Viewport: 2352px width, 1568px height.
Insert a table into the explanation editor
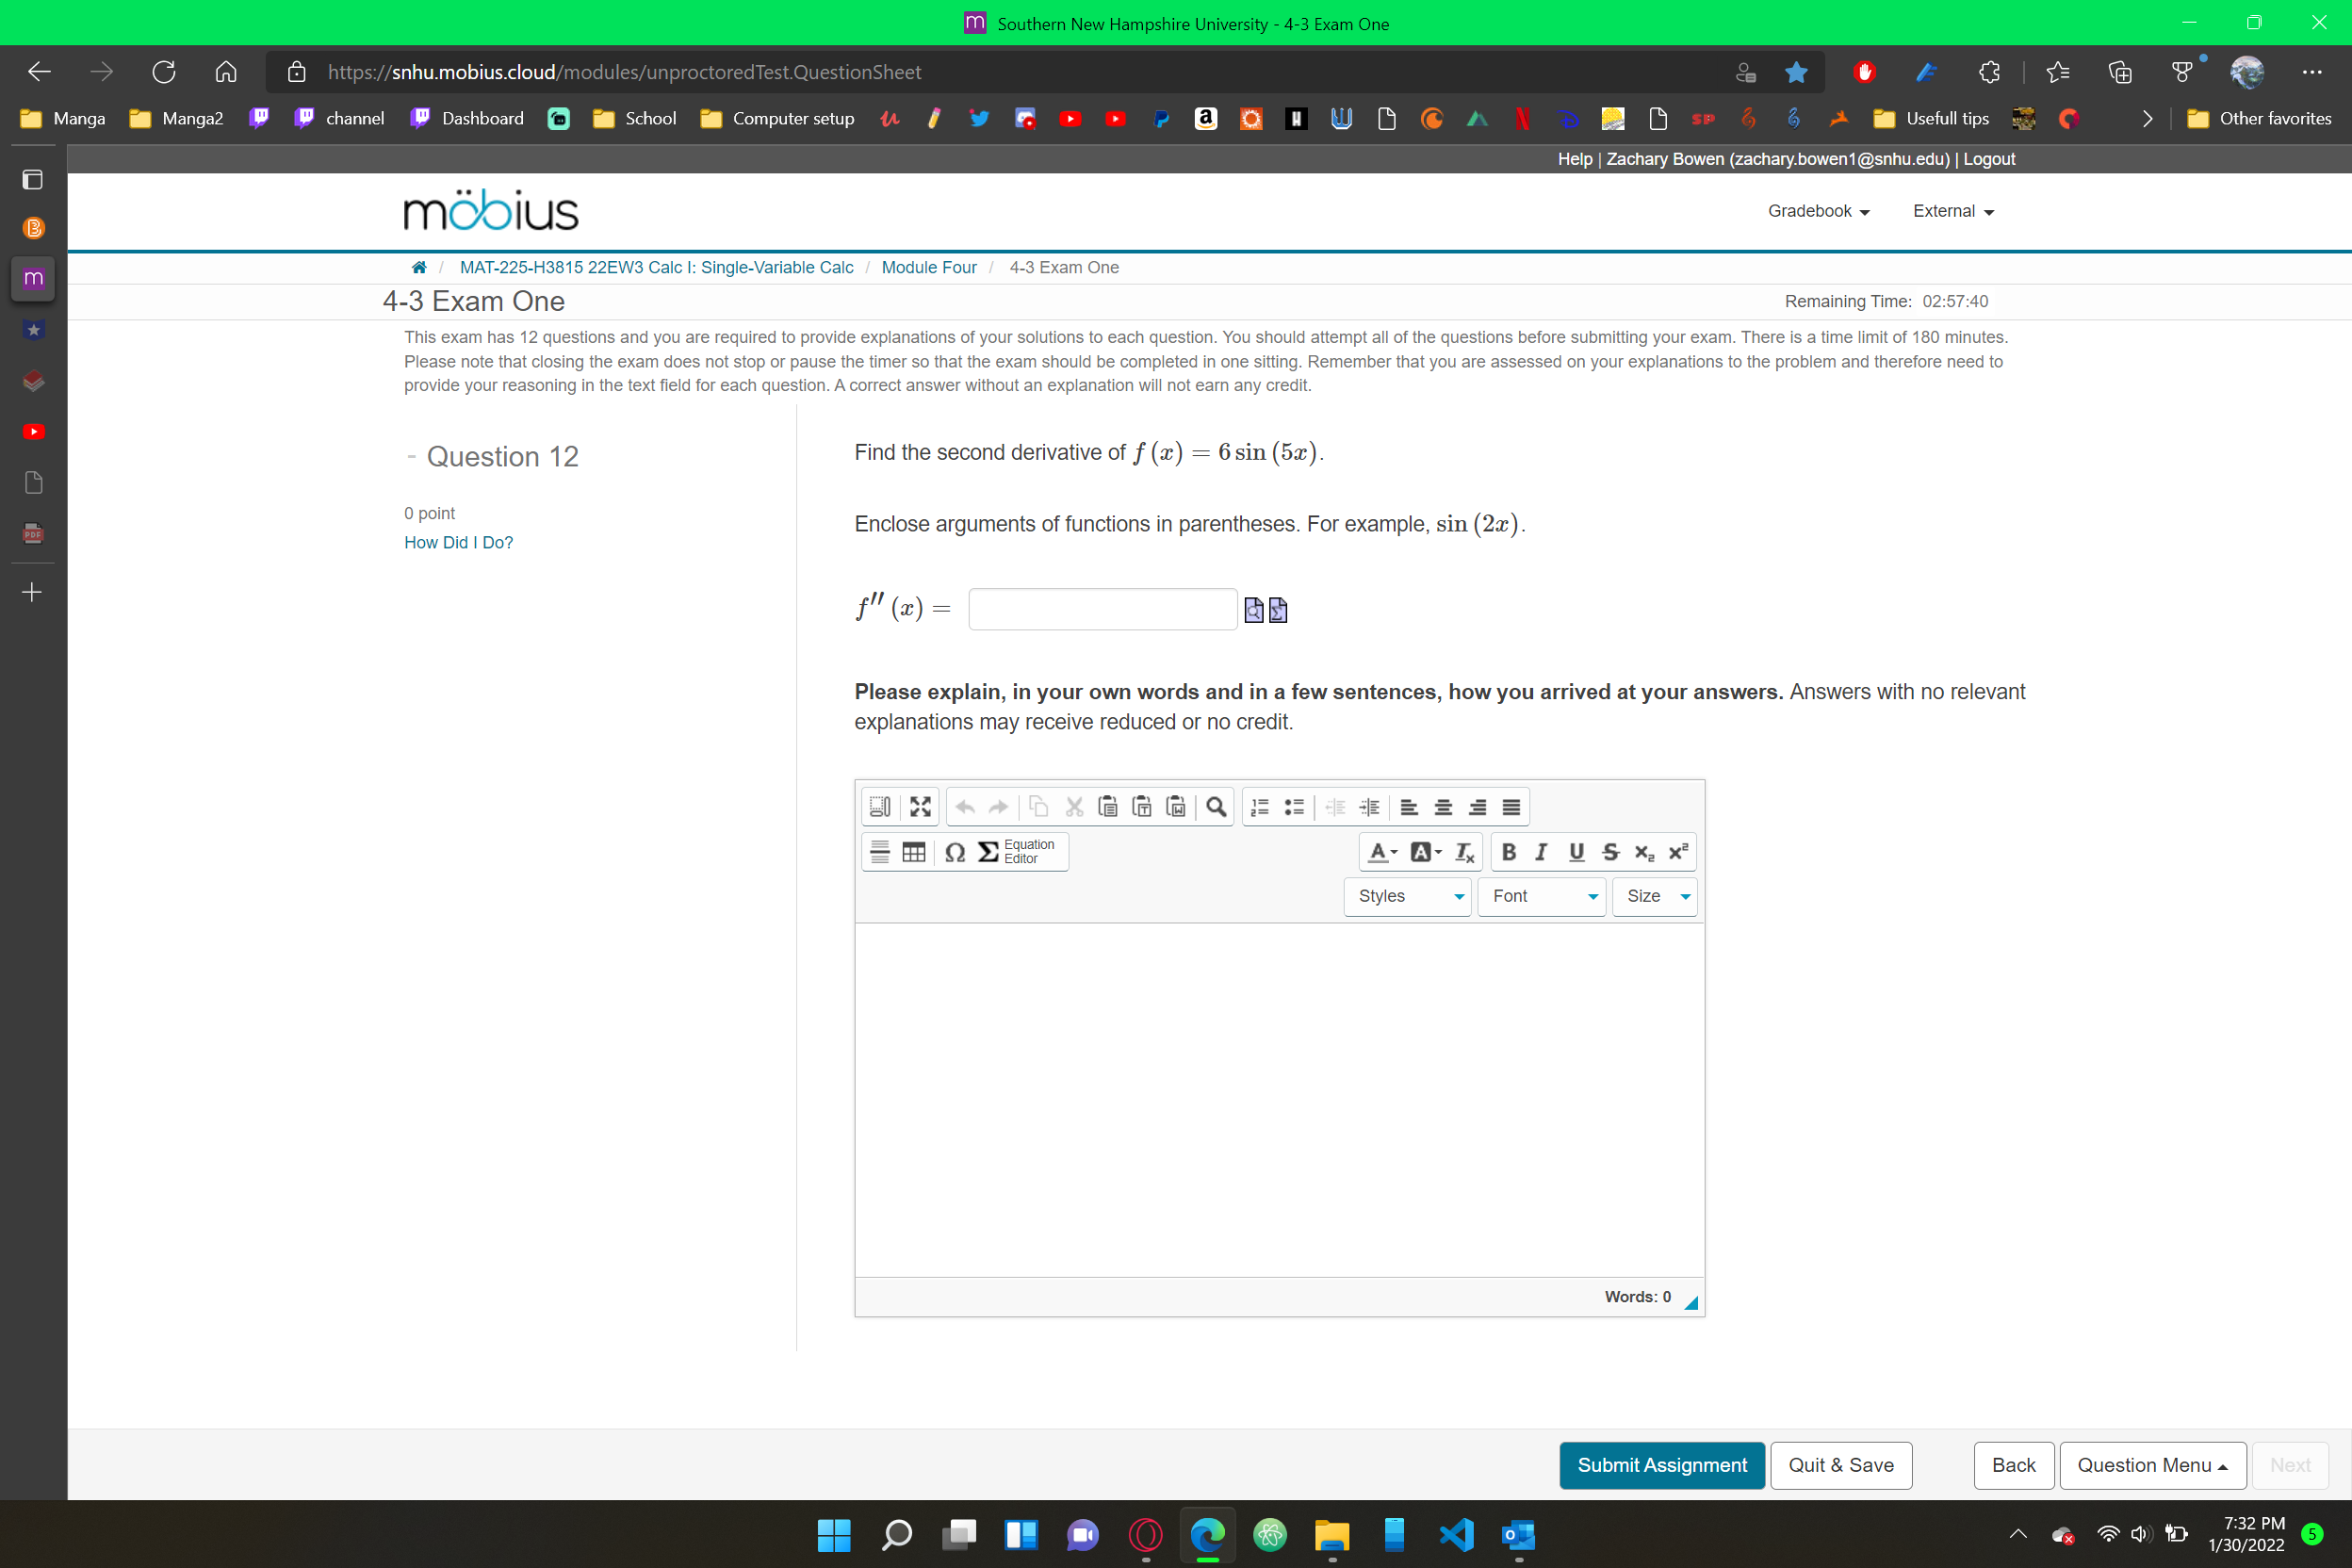914,852
